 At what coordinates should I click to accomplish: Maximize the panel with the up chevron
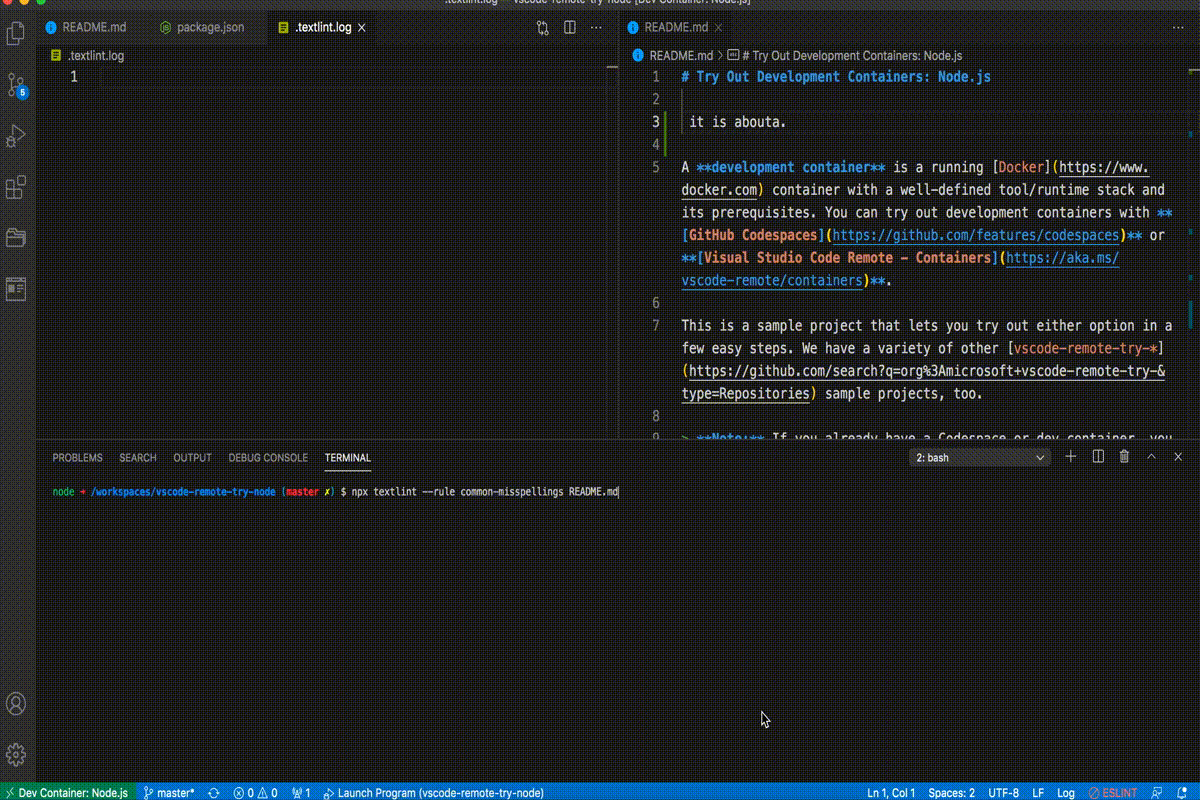point(1151,457)
